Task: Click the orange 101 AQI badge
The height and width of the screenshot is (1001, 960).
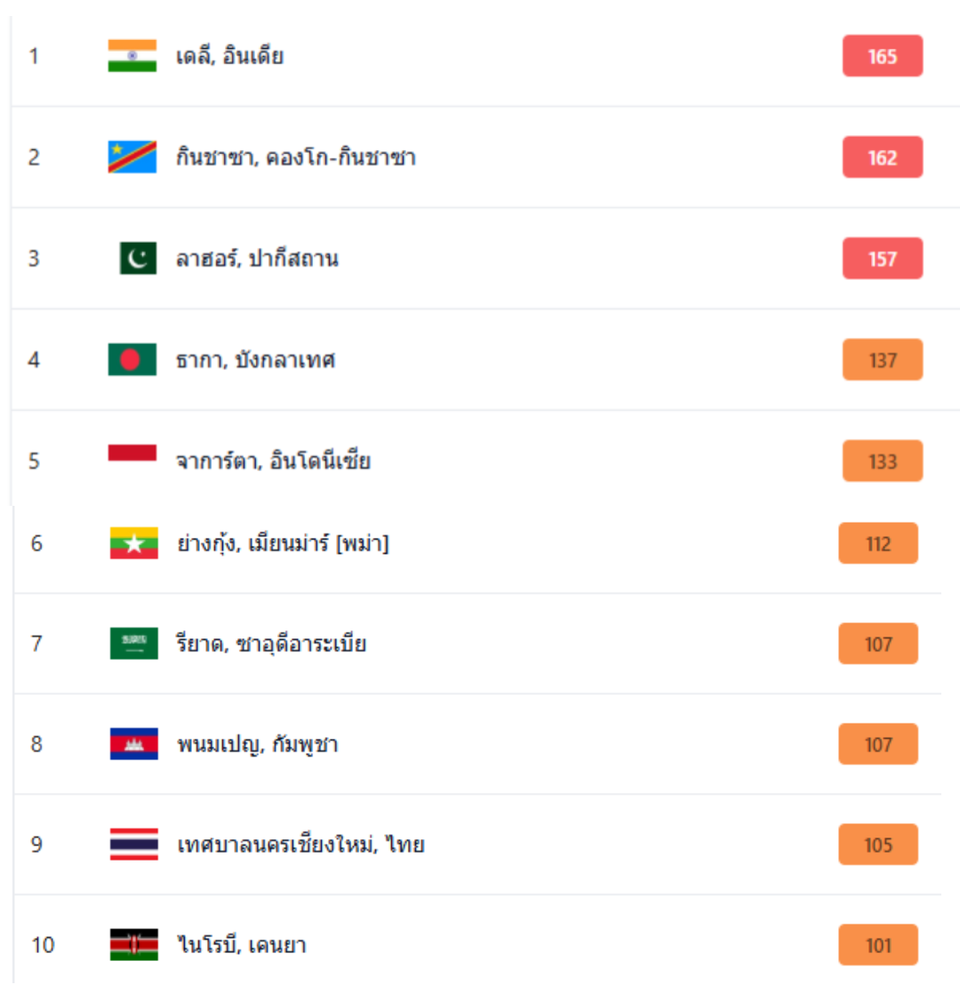Action: [x=878, y=945]
